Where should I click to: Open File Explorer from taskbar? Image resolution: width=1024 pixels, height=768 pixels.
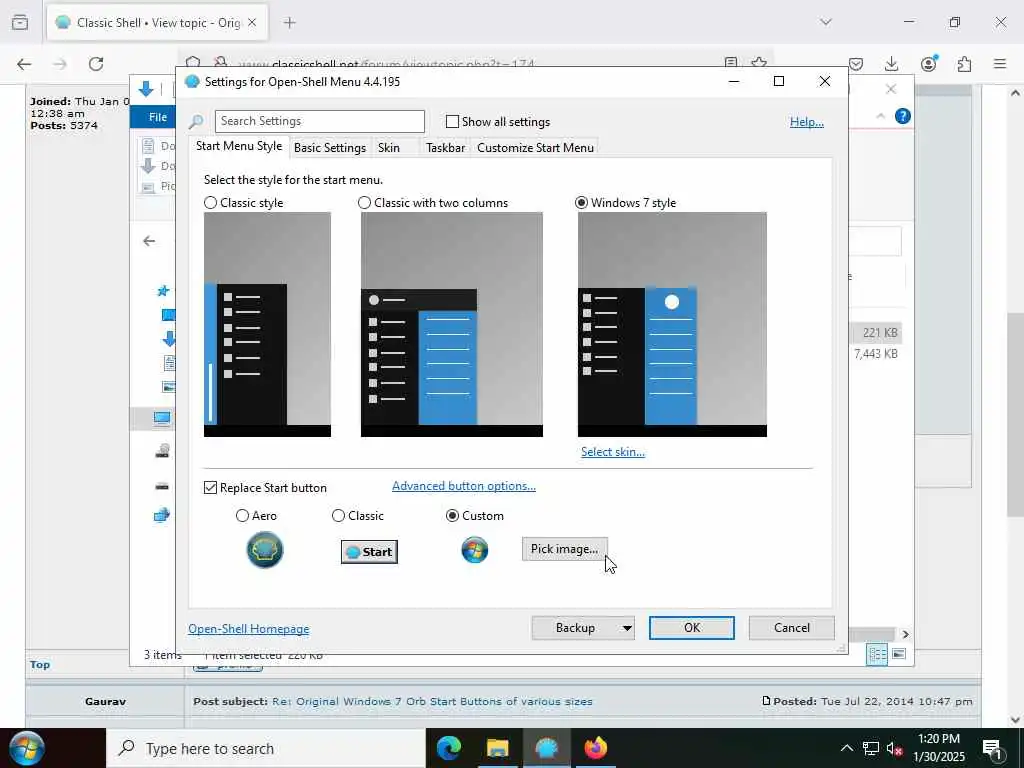[498, 748]
